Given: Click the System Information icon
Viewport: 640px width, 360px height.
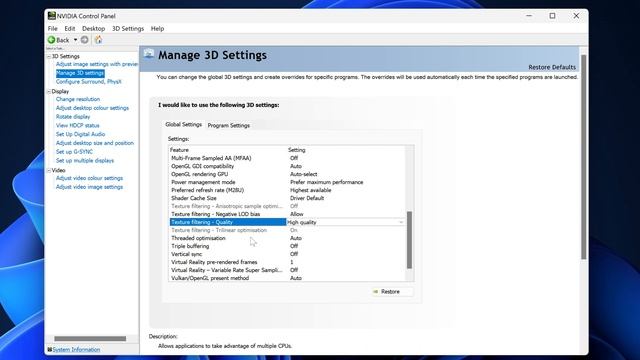Looking at the screenshot, I should tap(50, 349).
